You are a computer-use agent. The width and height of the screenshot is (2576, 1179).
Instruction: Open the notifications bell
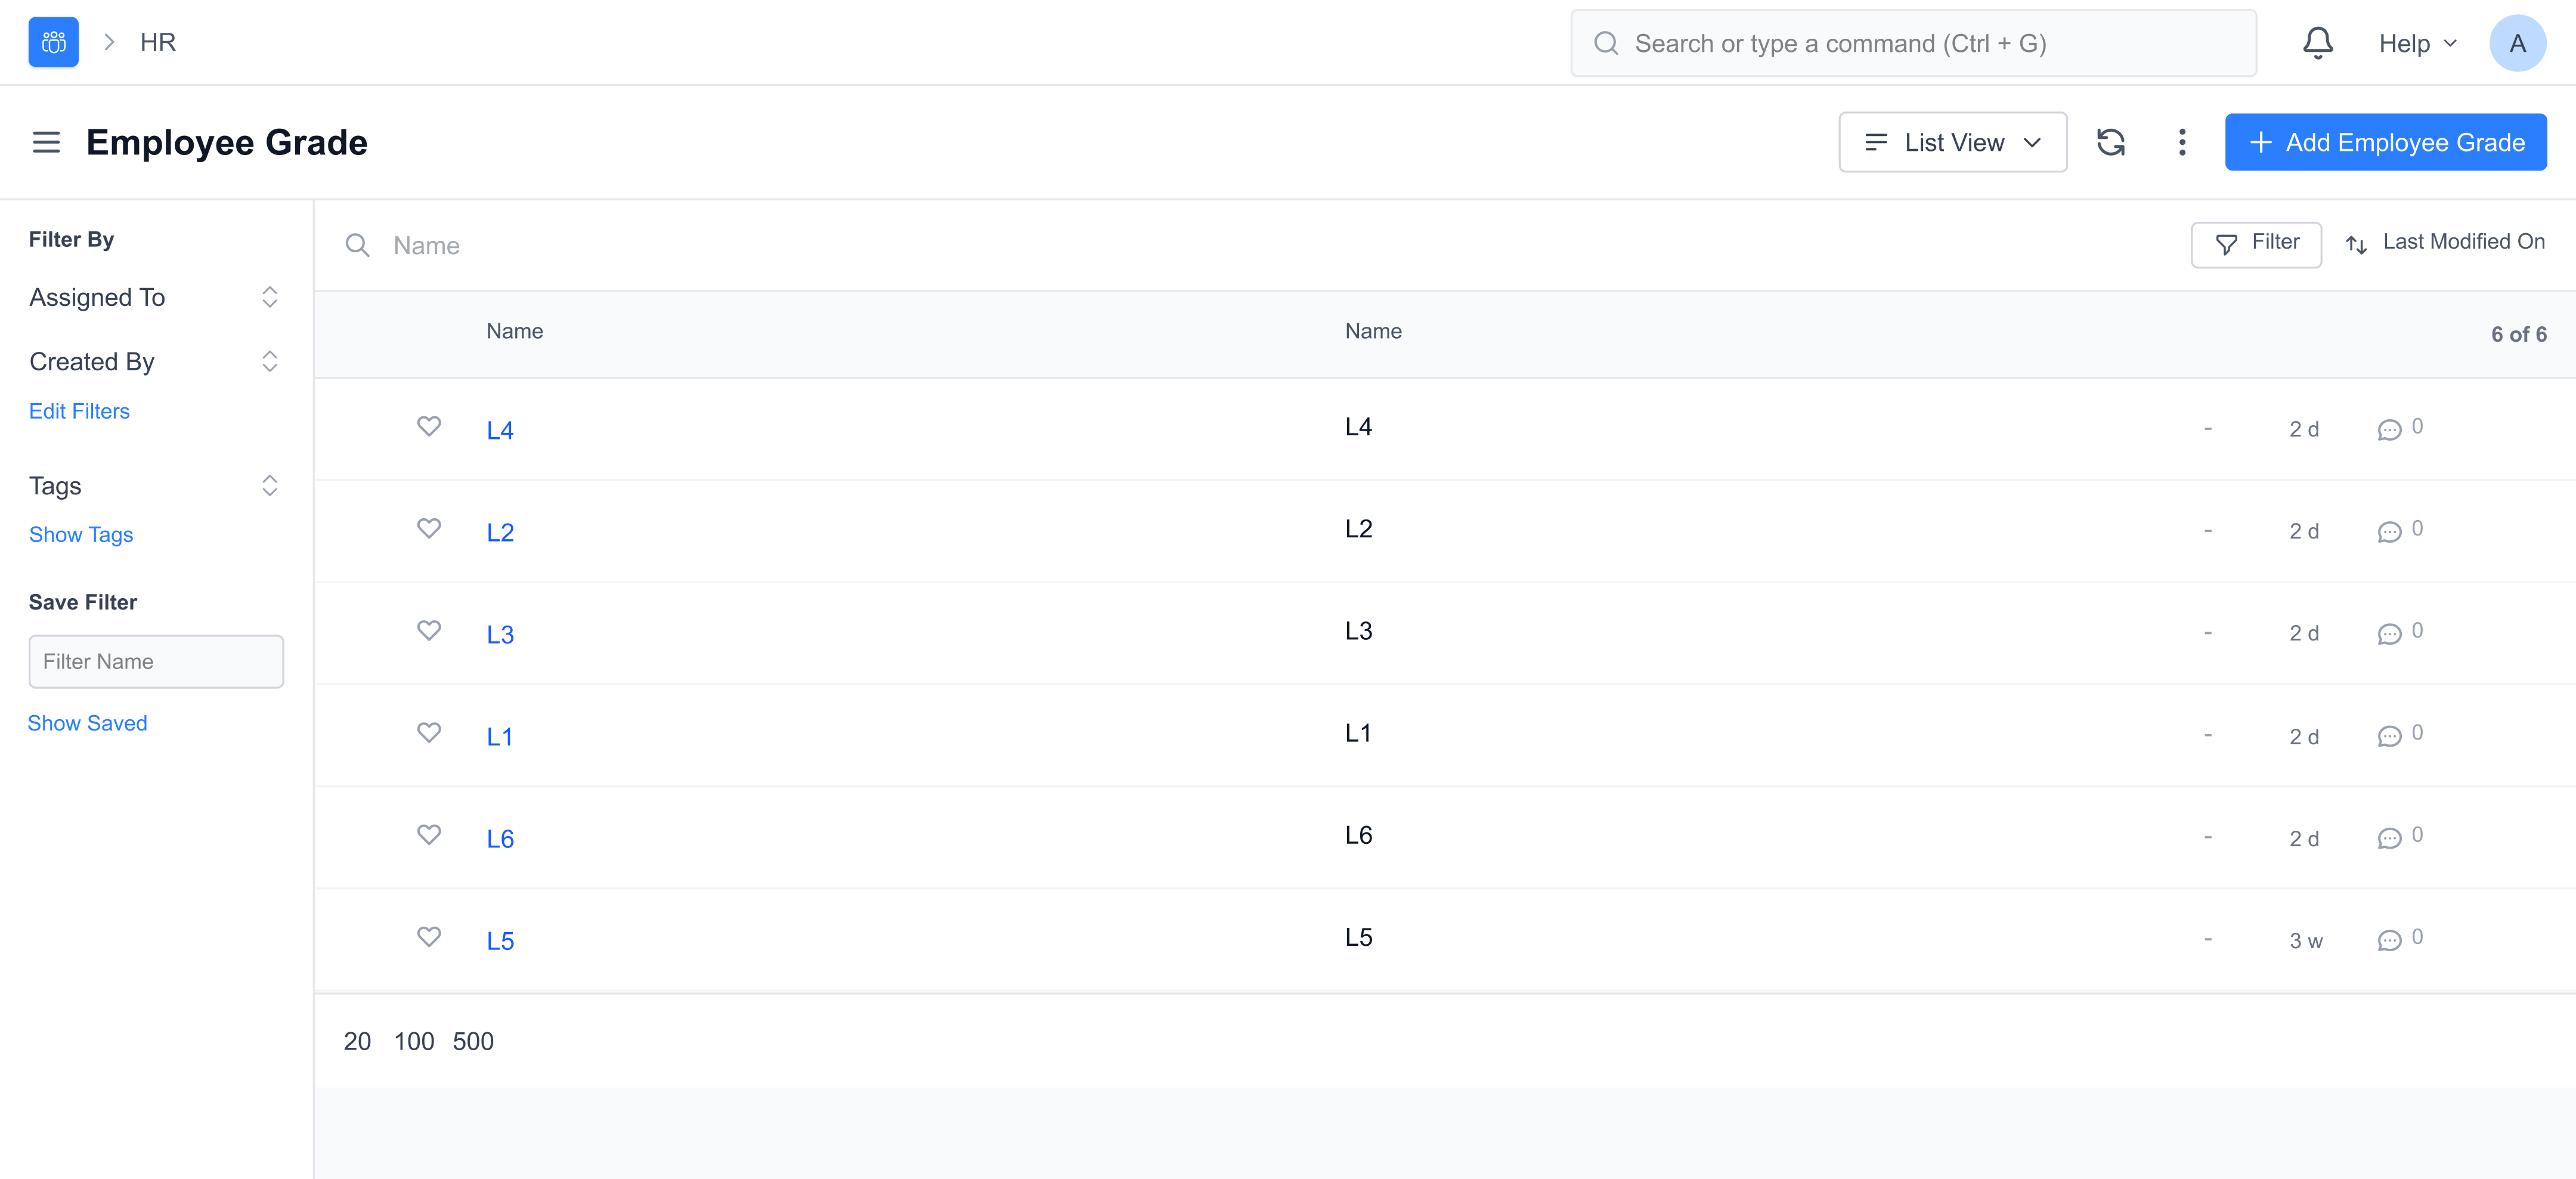pos(2317,43)
